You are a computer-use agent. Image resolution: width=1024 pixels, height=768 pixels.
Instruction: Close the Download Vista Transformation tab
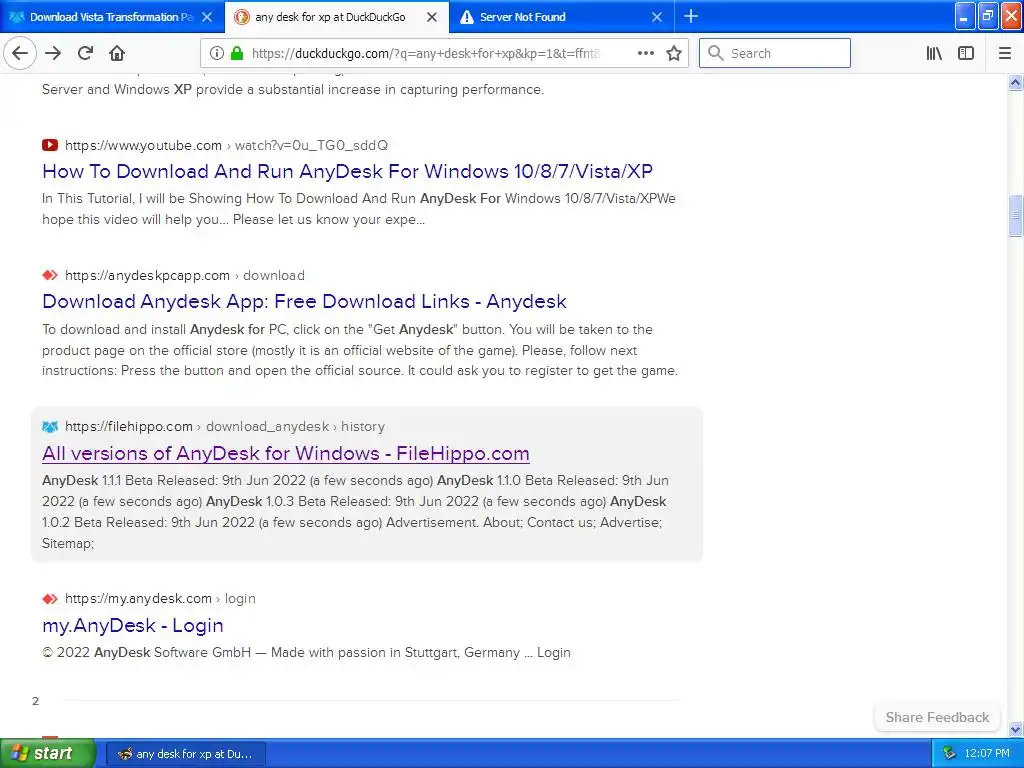point(206,17)
